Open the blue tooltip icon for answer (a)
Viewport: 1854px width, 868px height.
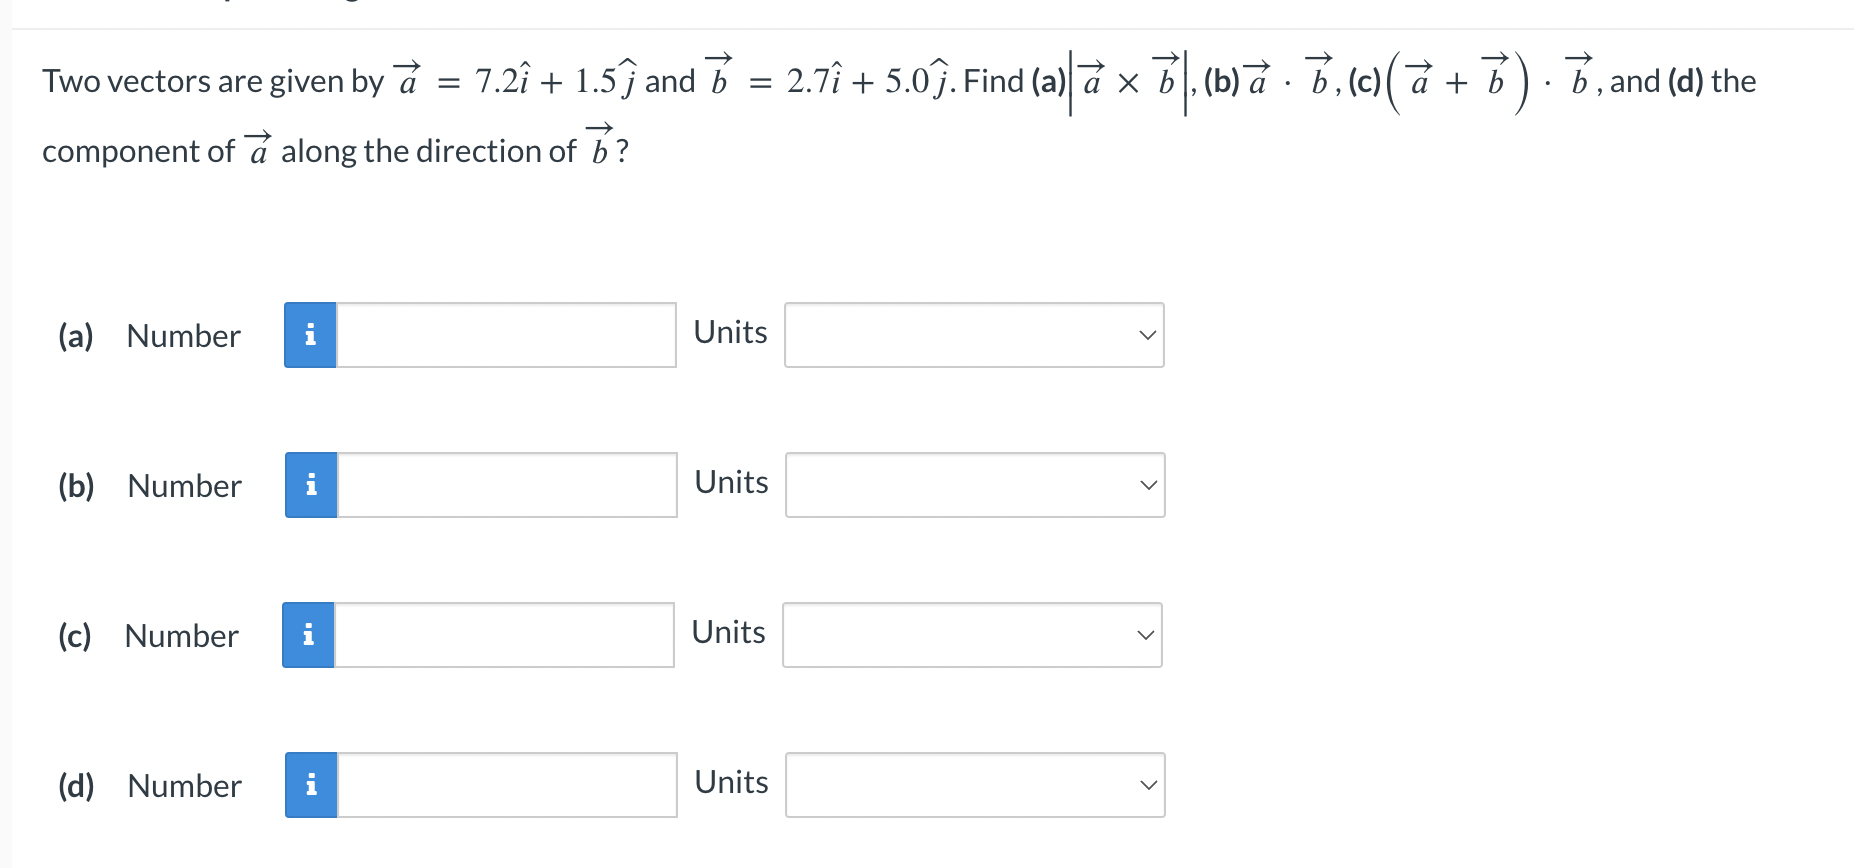pyautogui.click(x=310, y=335)
